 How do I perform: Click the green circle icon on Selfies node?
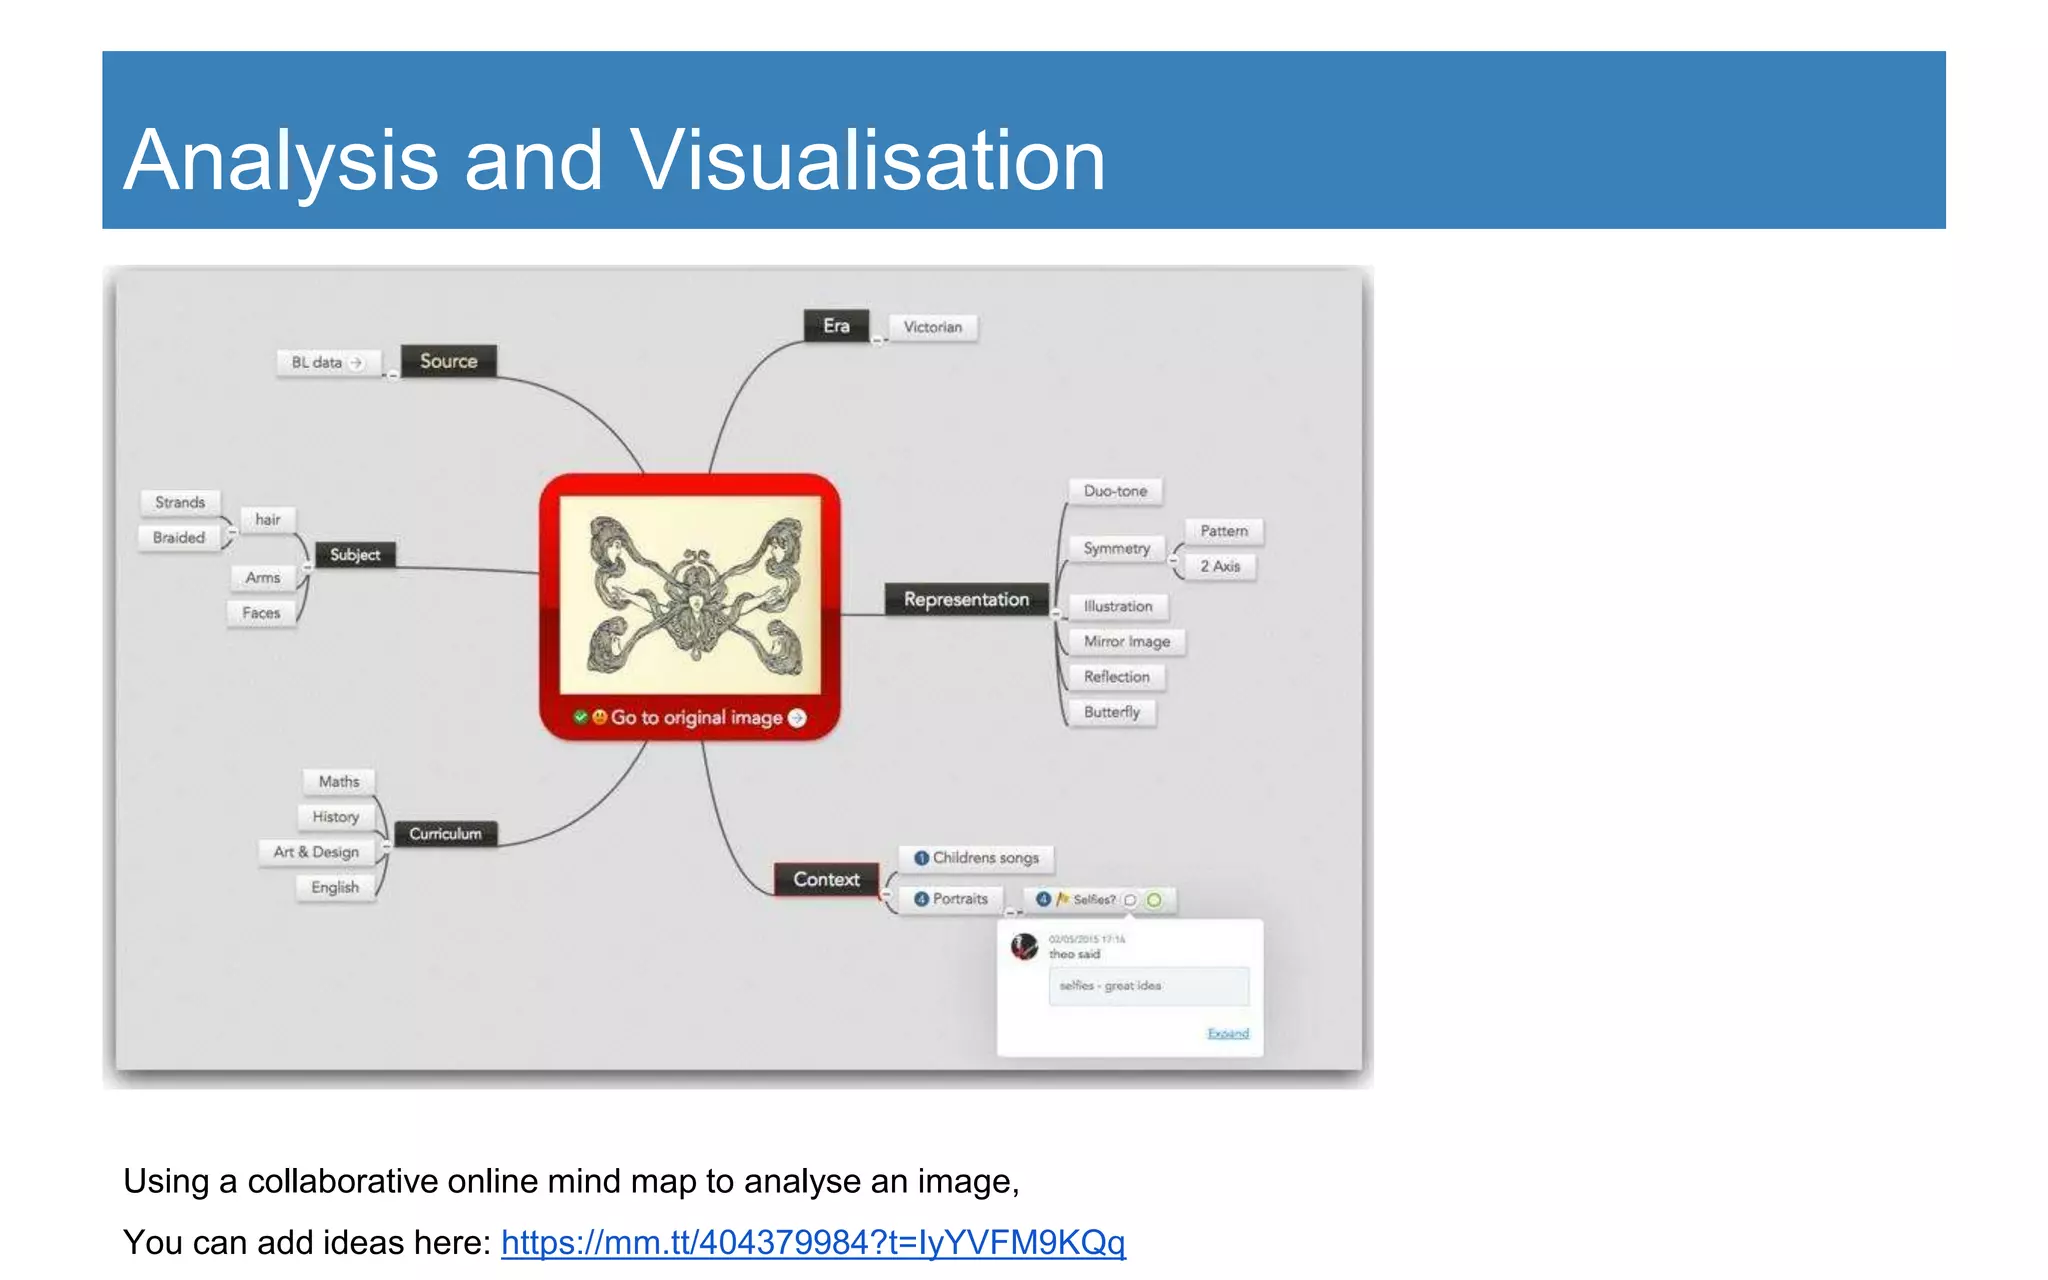click(x=1154, y=900)
